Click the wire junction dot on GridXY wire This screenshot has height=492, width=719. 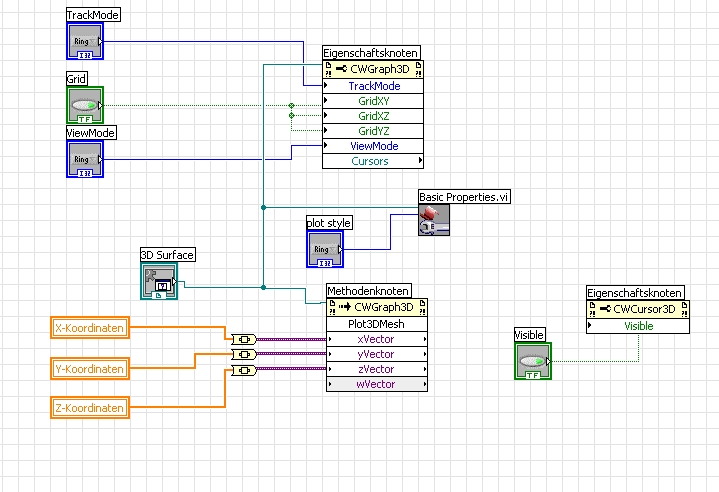click(291, 105)
